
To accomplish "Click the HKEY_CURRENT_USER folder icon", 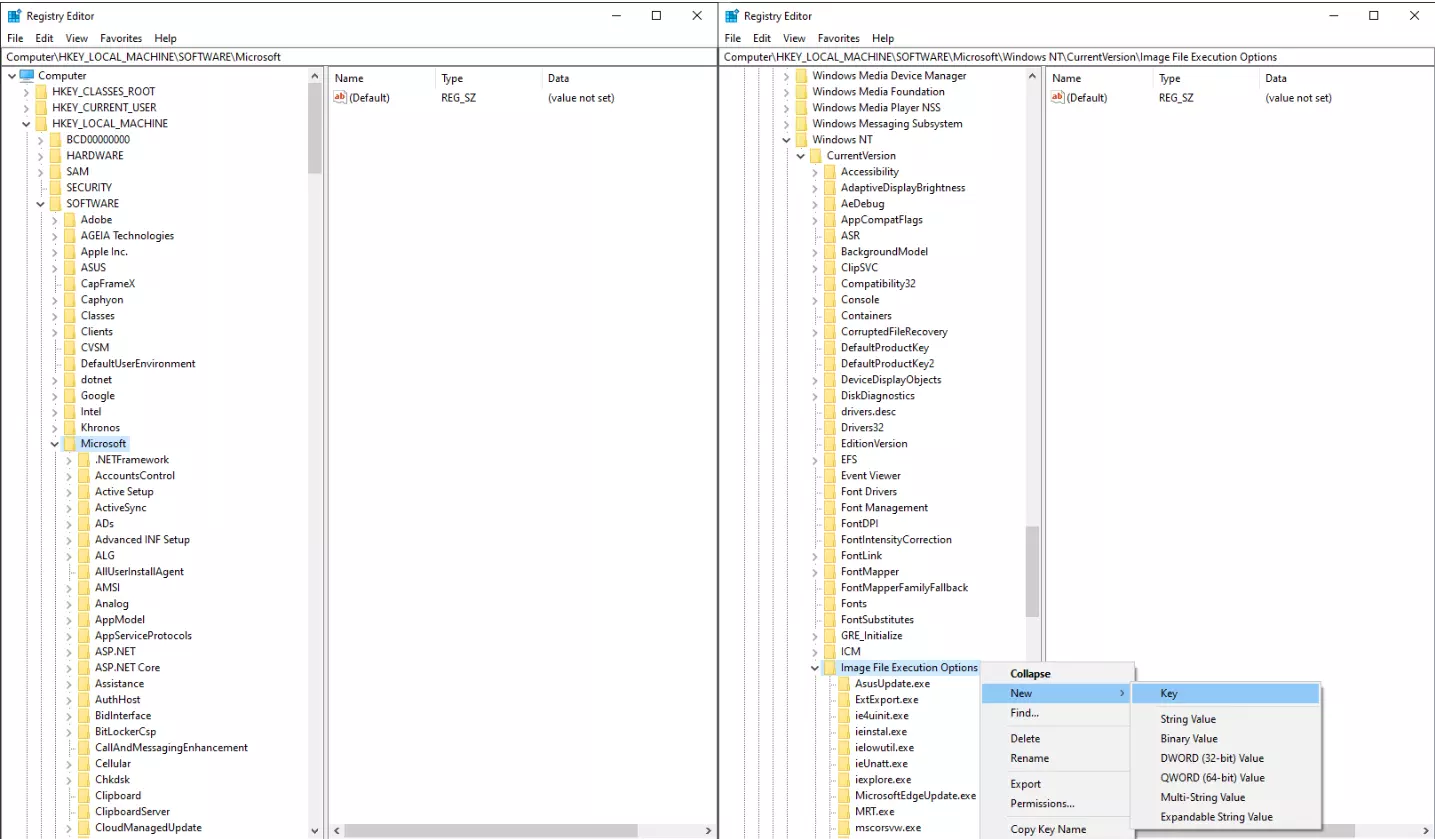I will tap(41, 108).
